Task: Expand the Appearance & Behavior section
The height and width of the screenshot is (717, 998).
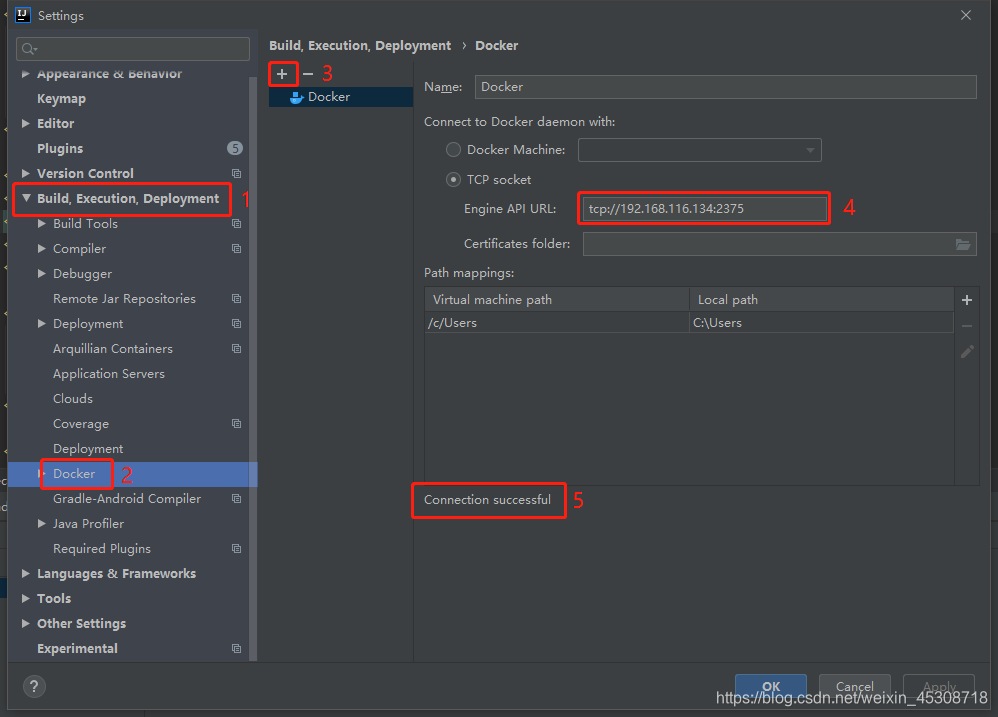Action: pyautogui.click(x=26, y=74)
